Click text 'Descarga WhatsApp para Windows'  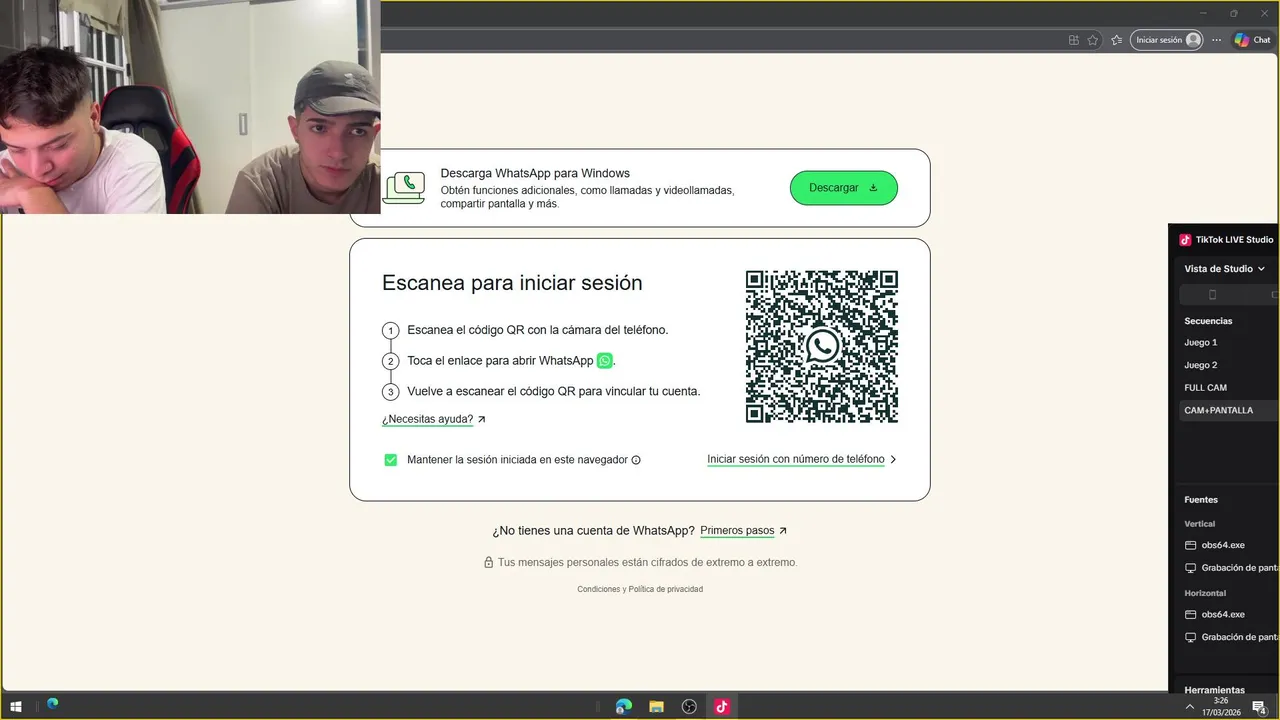[535, 173]
